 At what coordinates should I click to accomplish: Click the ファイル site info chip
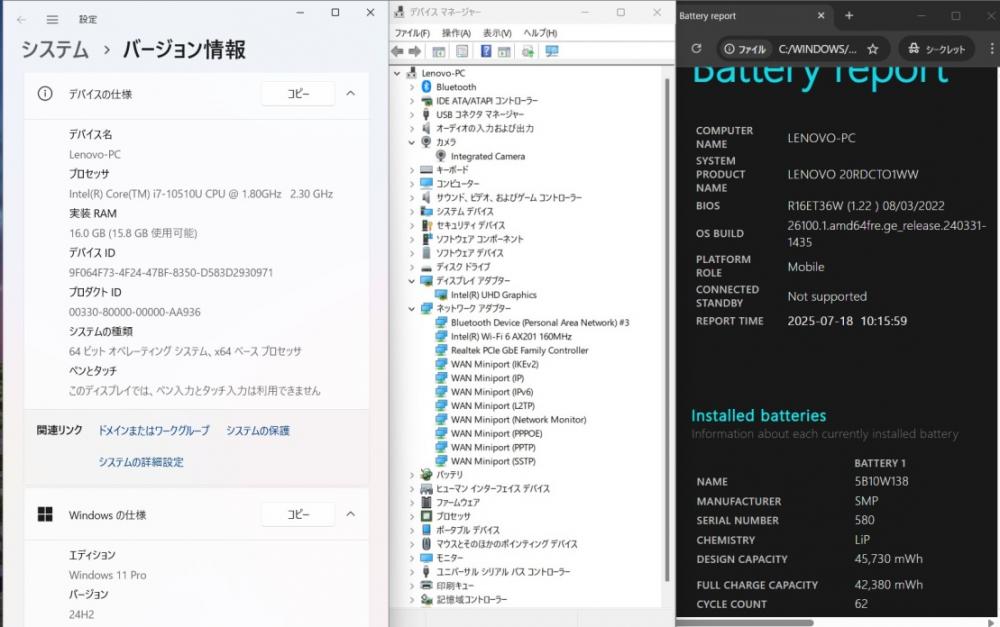pyautogui.click(x=745, y=48)
